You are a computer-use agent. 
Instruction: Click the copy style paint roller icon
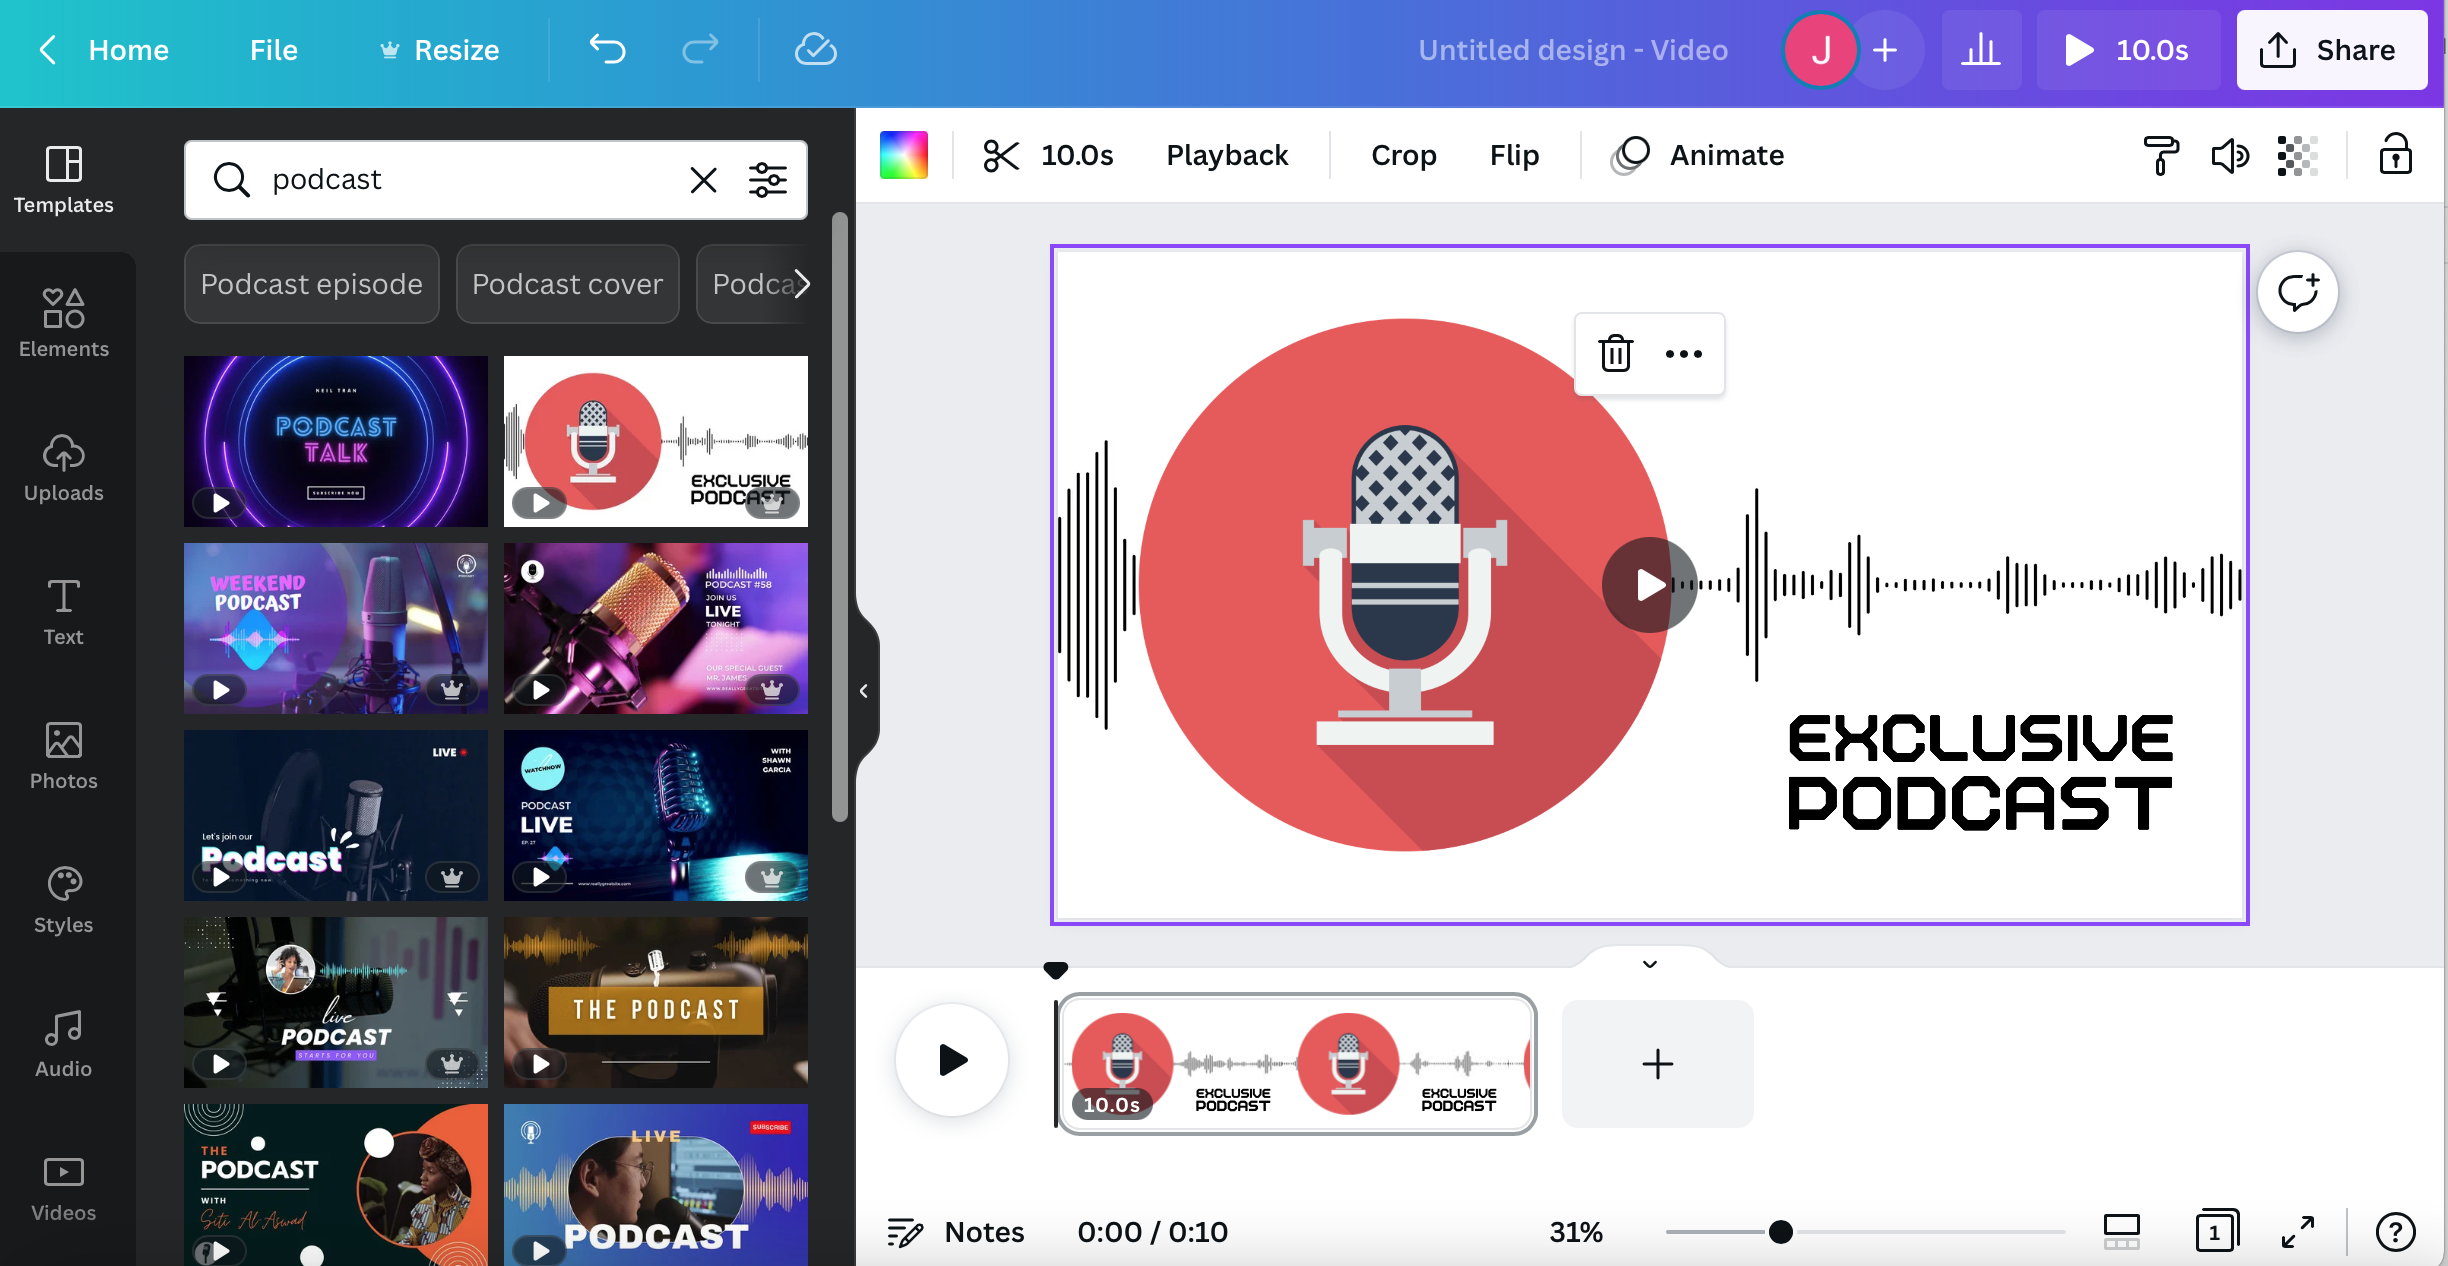pos(2160,155)
